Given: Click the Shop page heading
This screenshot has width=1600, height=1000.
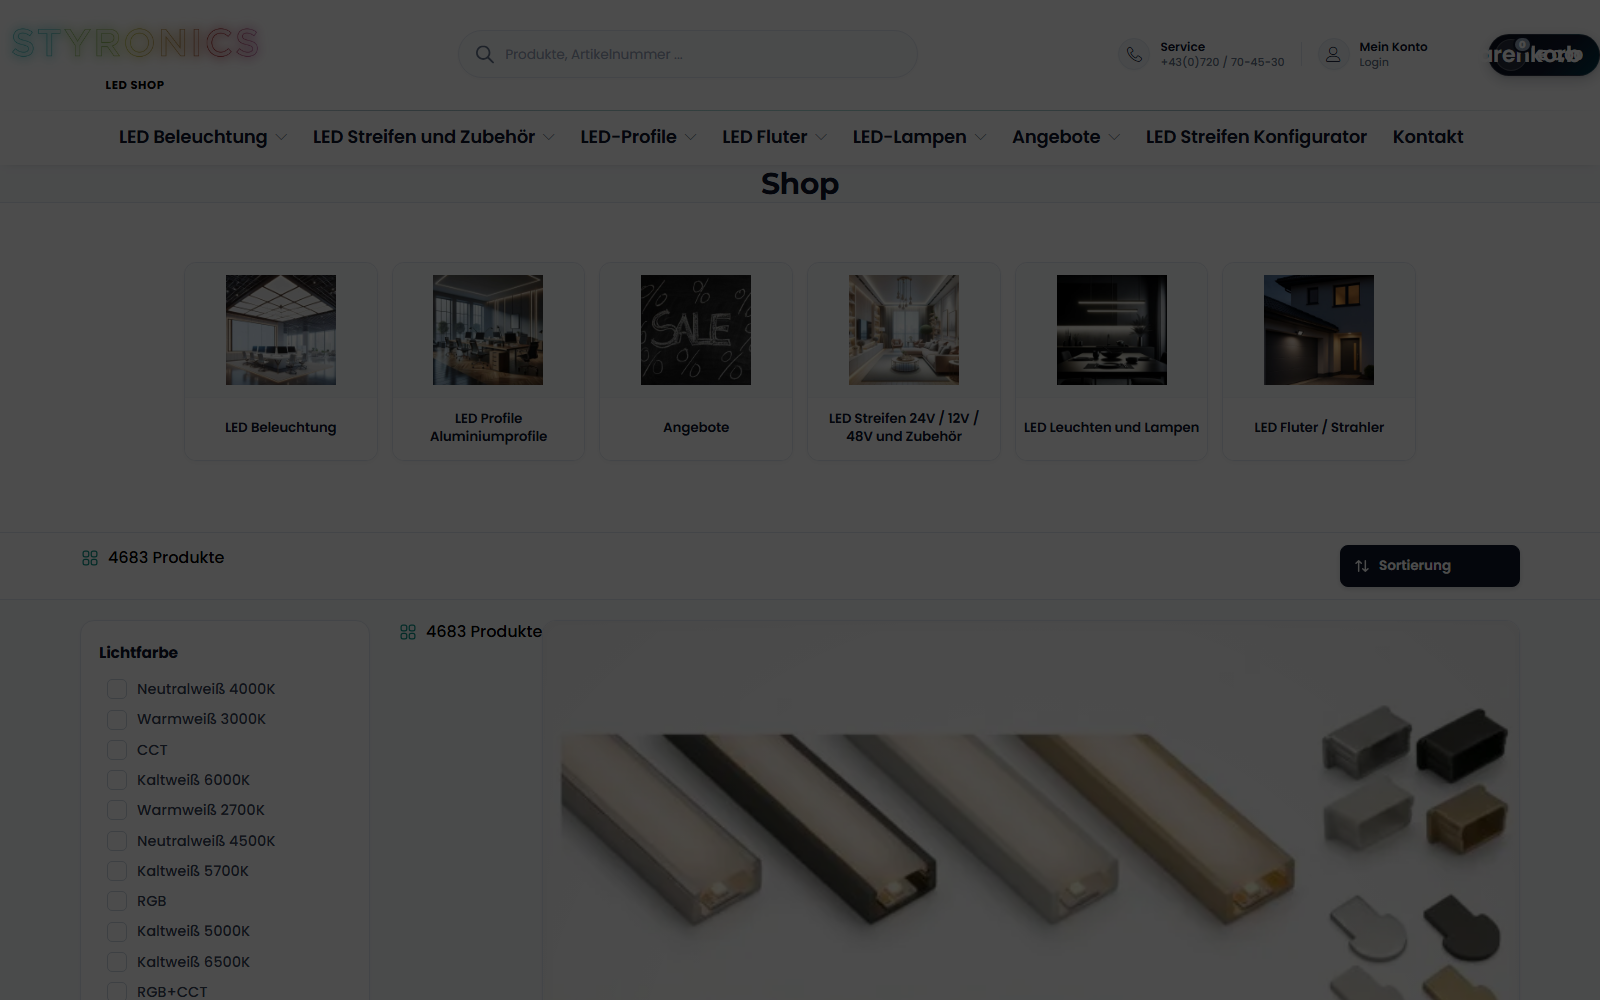Looking at the screenshot, I should click(800, 184).
